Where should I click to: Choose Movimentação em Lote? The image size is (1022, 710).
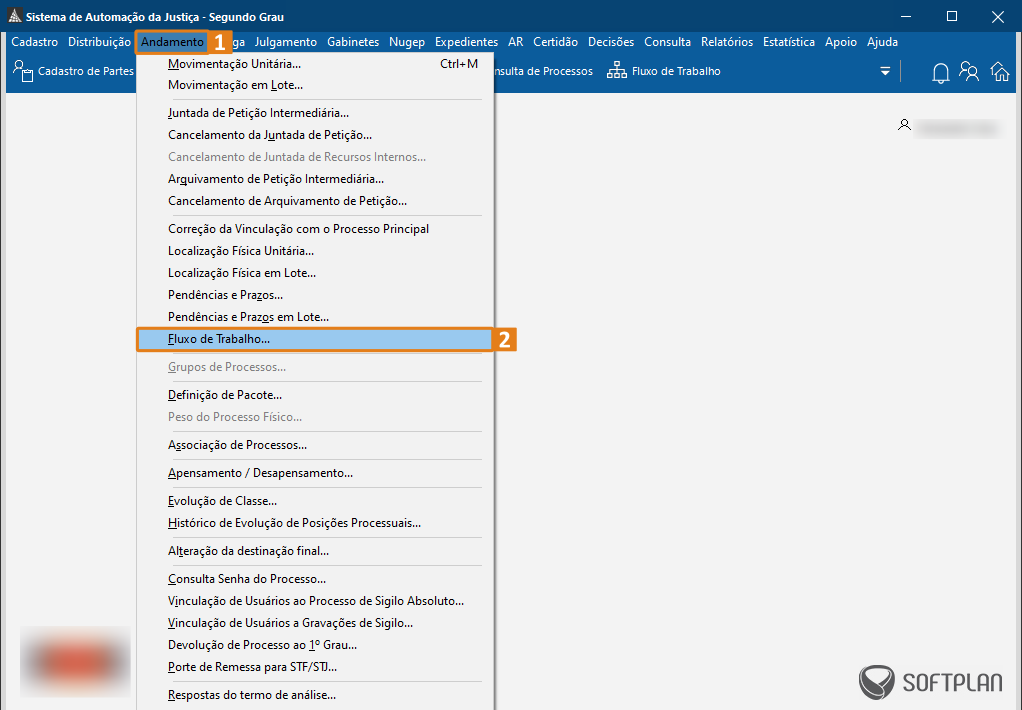click(315, 85)
